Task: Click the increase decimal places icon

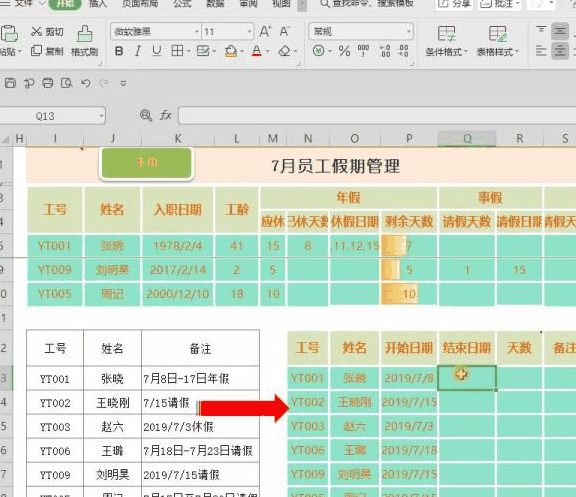Action: coord(385,51)
